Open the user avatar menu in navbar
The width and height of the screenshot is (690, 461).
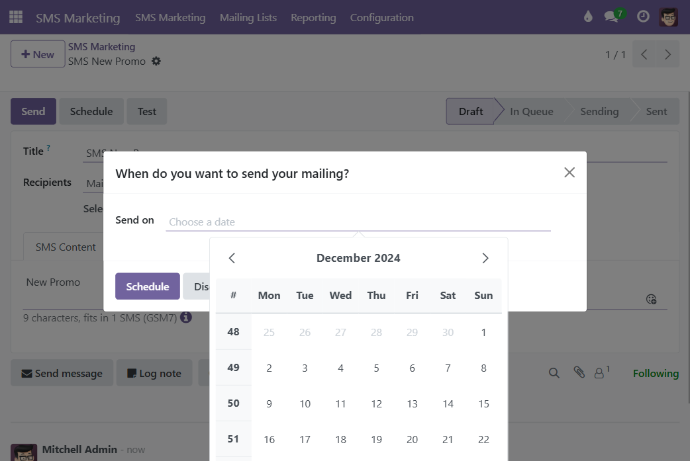[x=668, y=17]
